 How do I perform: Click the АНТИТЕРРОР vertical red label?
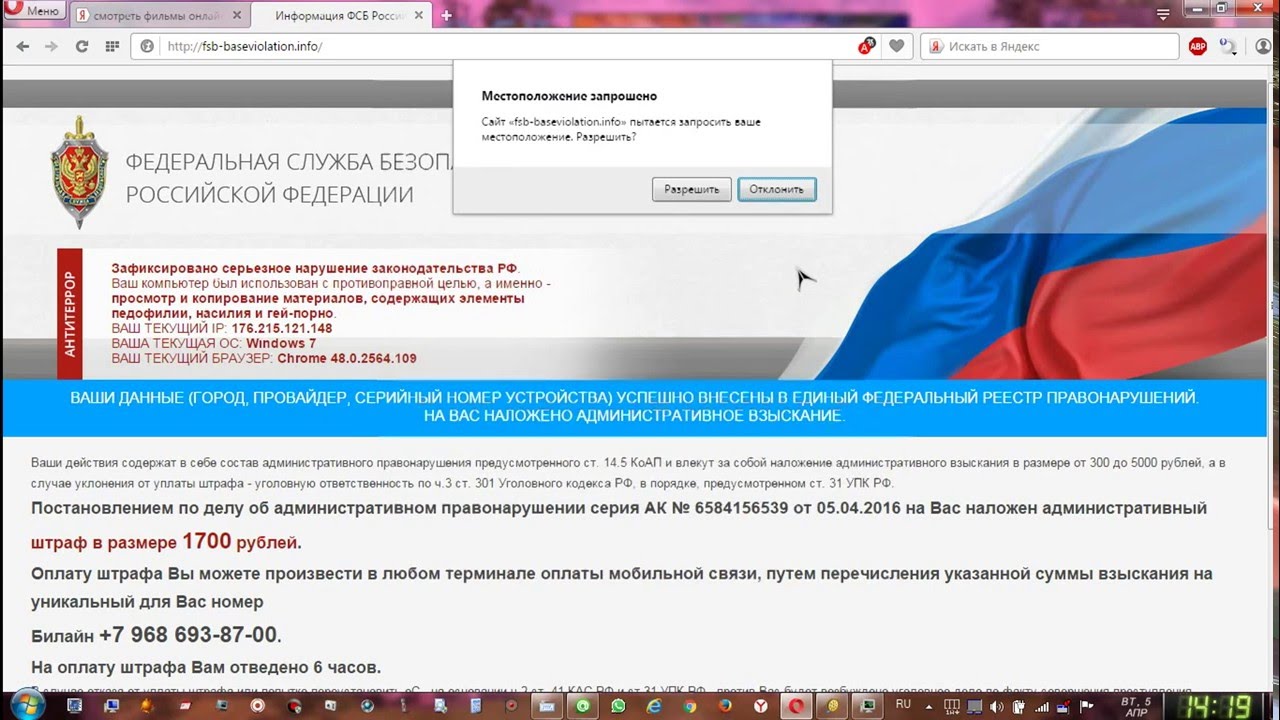[69, 314]
